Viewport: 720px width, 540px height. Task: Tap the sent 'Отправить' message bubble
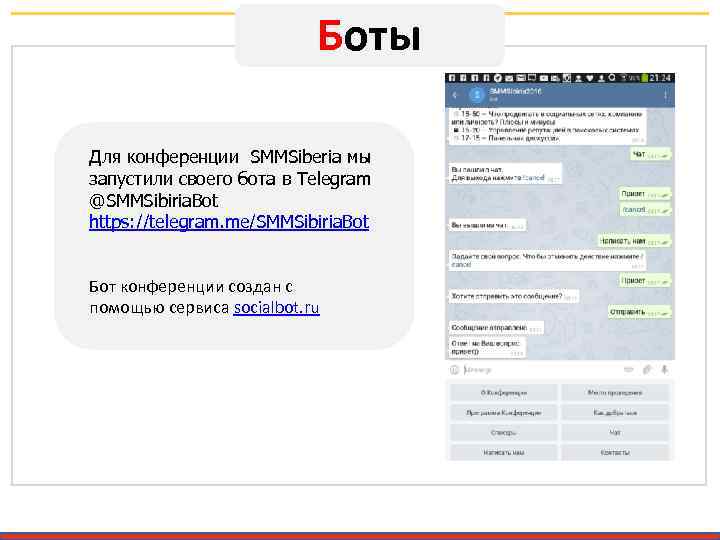point(640,312)
